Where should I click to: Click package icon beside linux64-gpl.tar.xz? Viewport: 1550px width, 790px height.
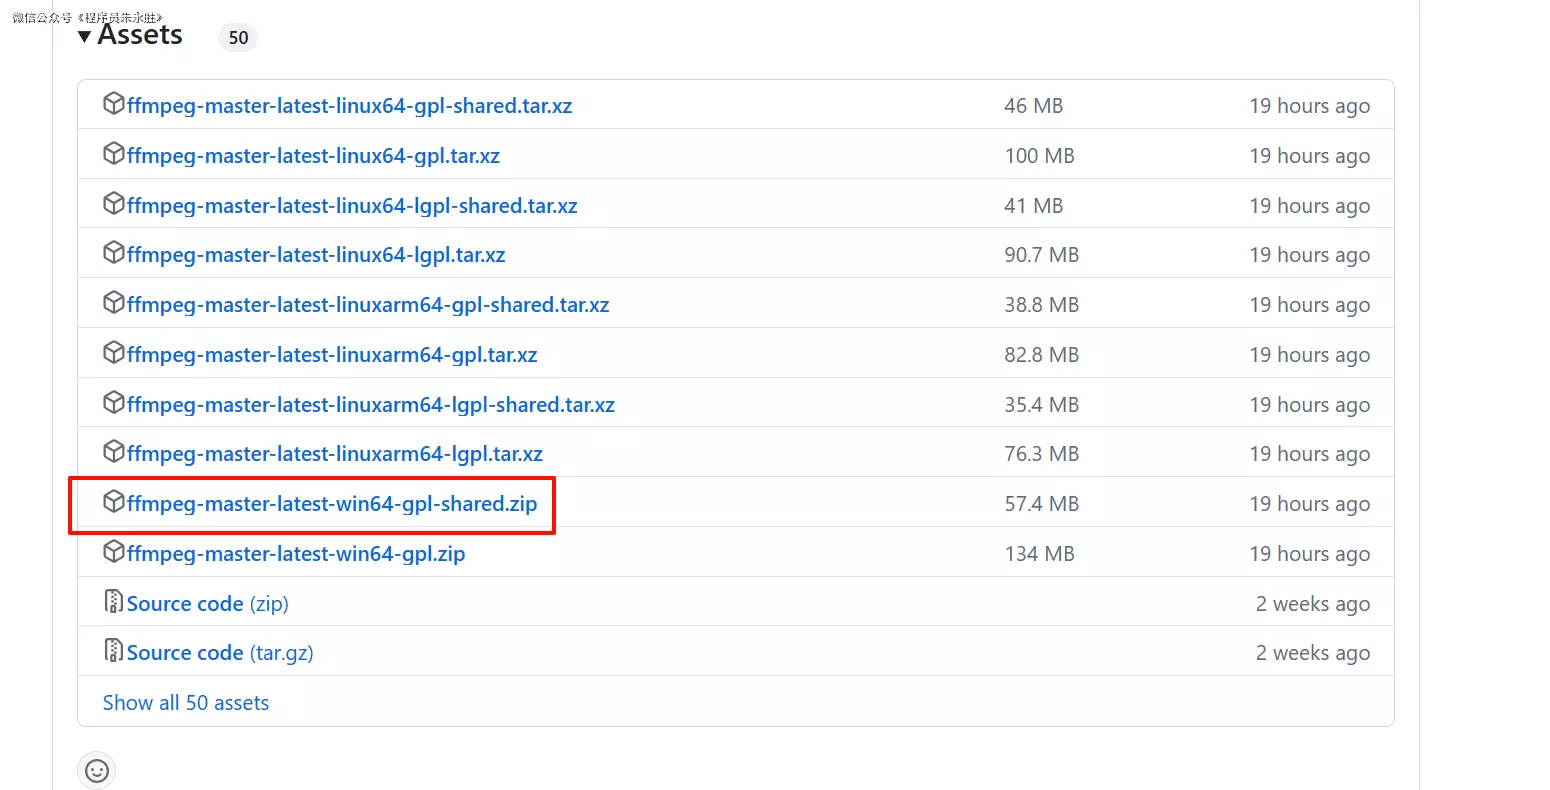coord(114,154)
